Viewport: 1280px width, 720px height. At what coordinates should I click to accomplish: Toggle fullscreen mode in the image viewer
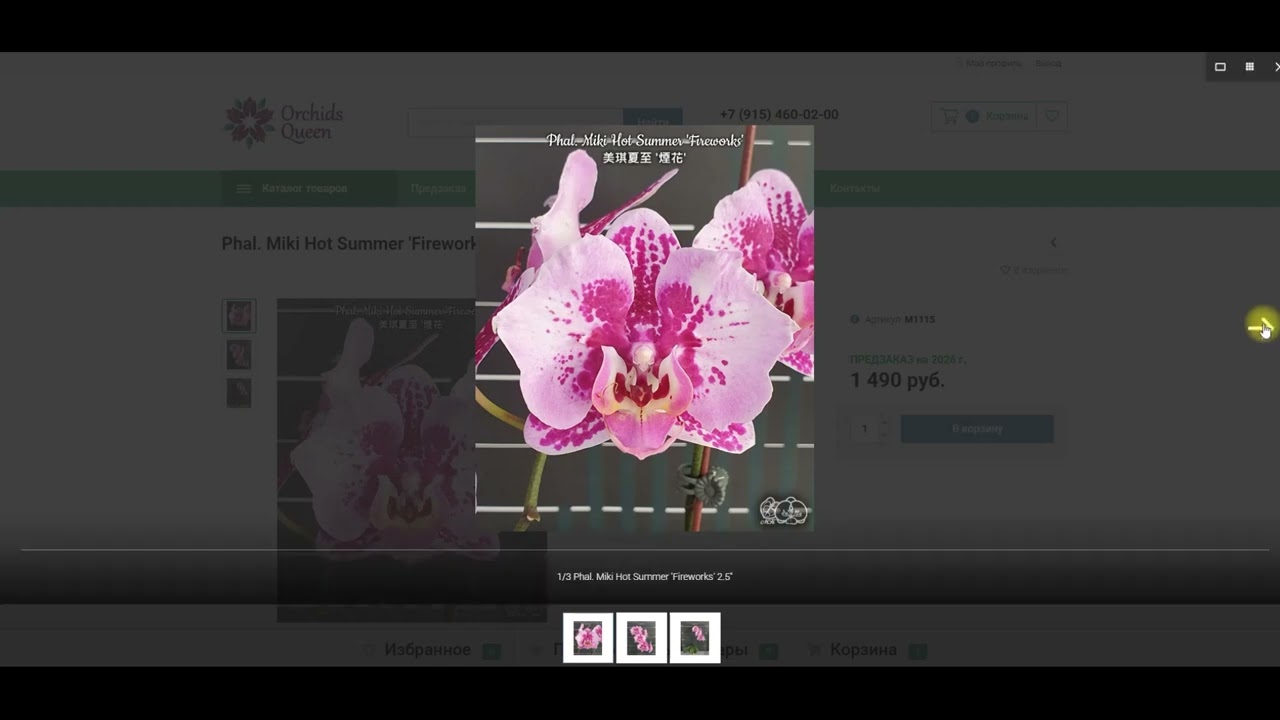click(x=1220, y=67)
